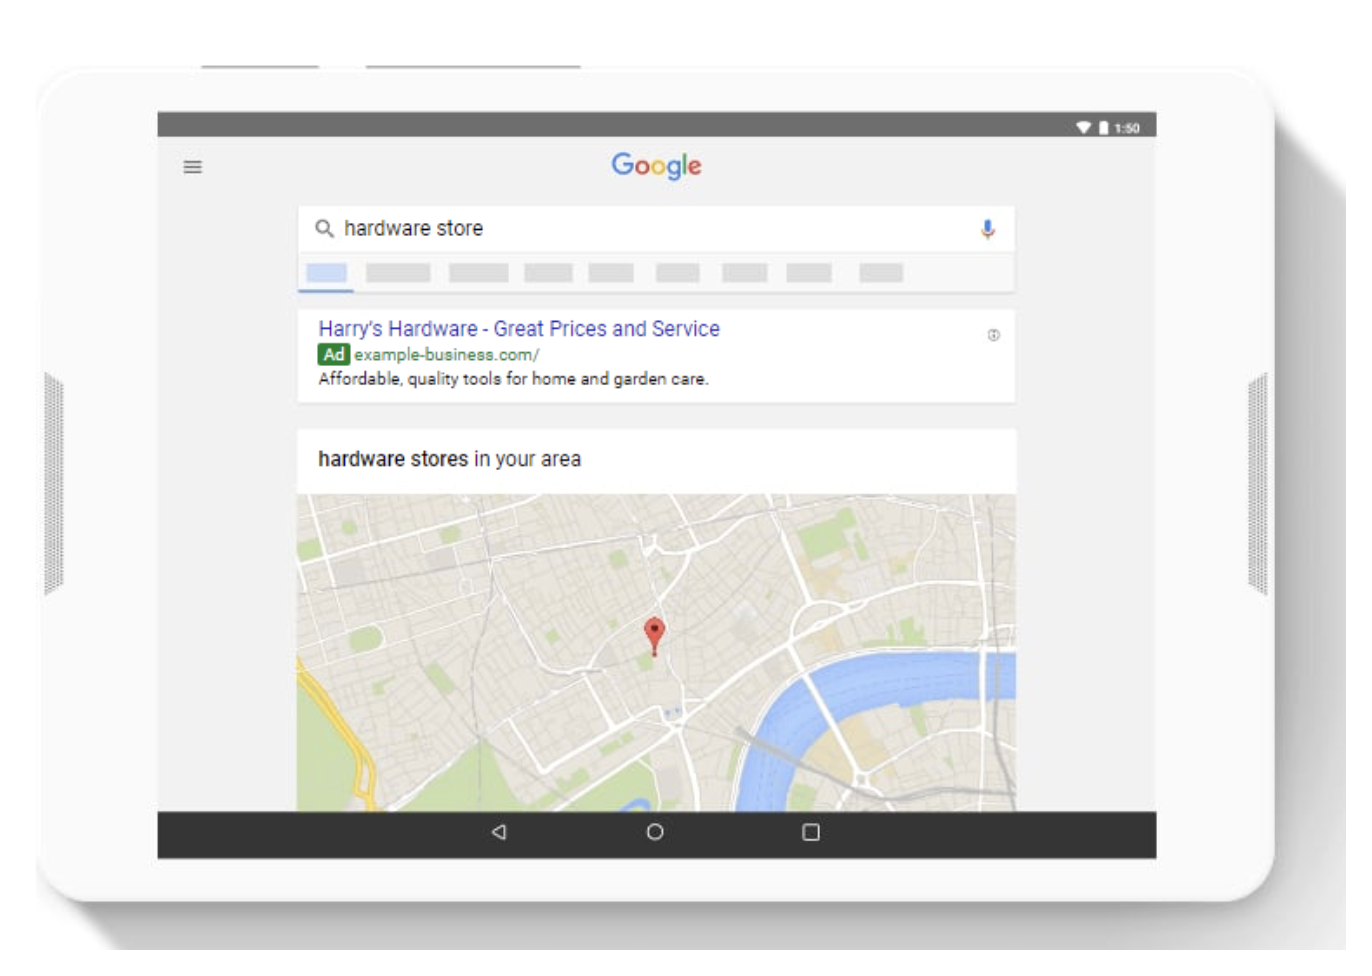Tap the Google logo

(x=656, y=165)
